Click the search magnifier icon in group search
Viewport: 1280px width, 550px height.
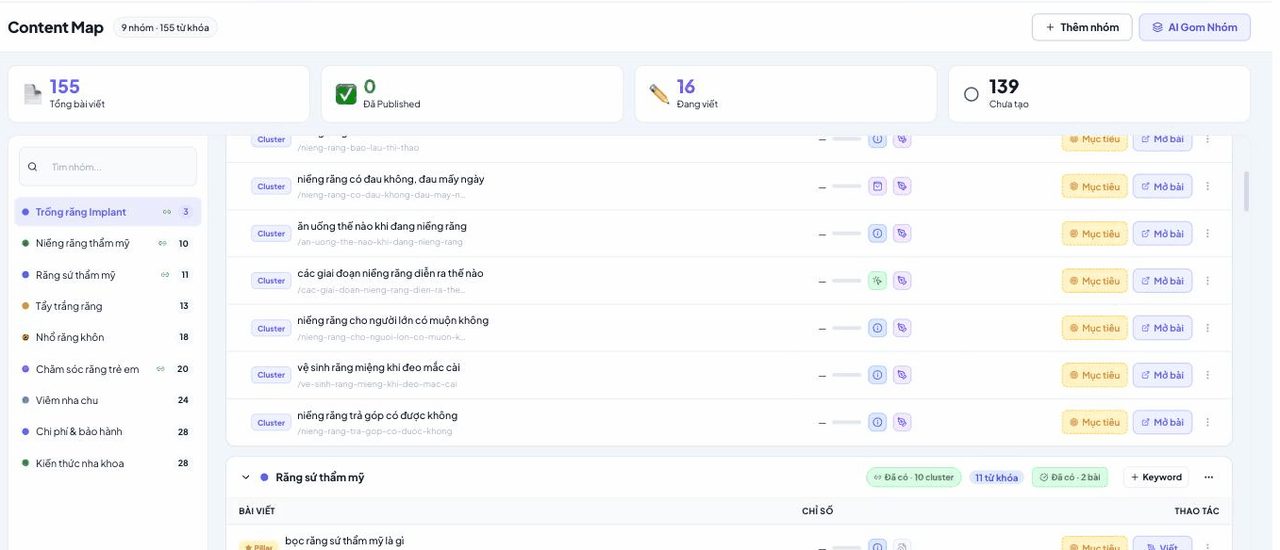click(x=33, y=167)
